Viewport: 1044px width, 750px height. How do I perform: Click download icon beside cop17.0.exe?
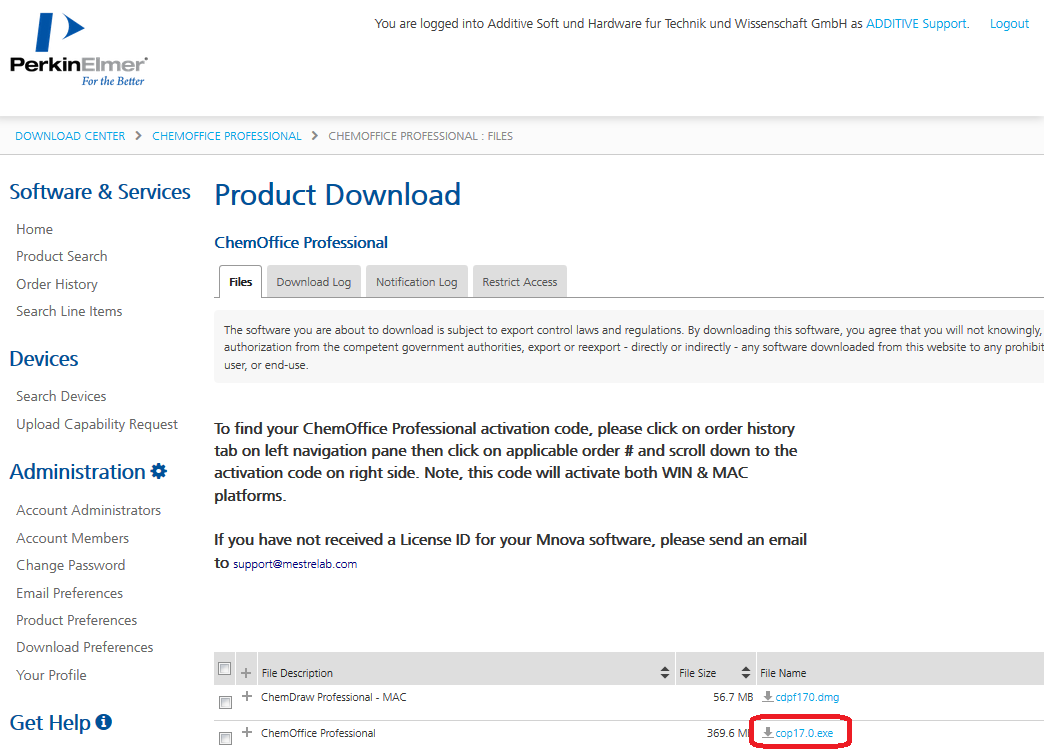(x=768, y=733)
